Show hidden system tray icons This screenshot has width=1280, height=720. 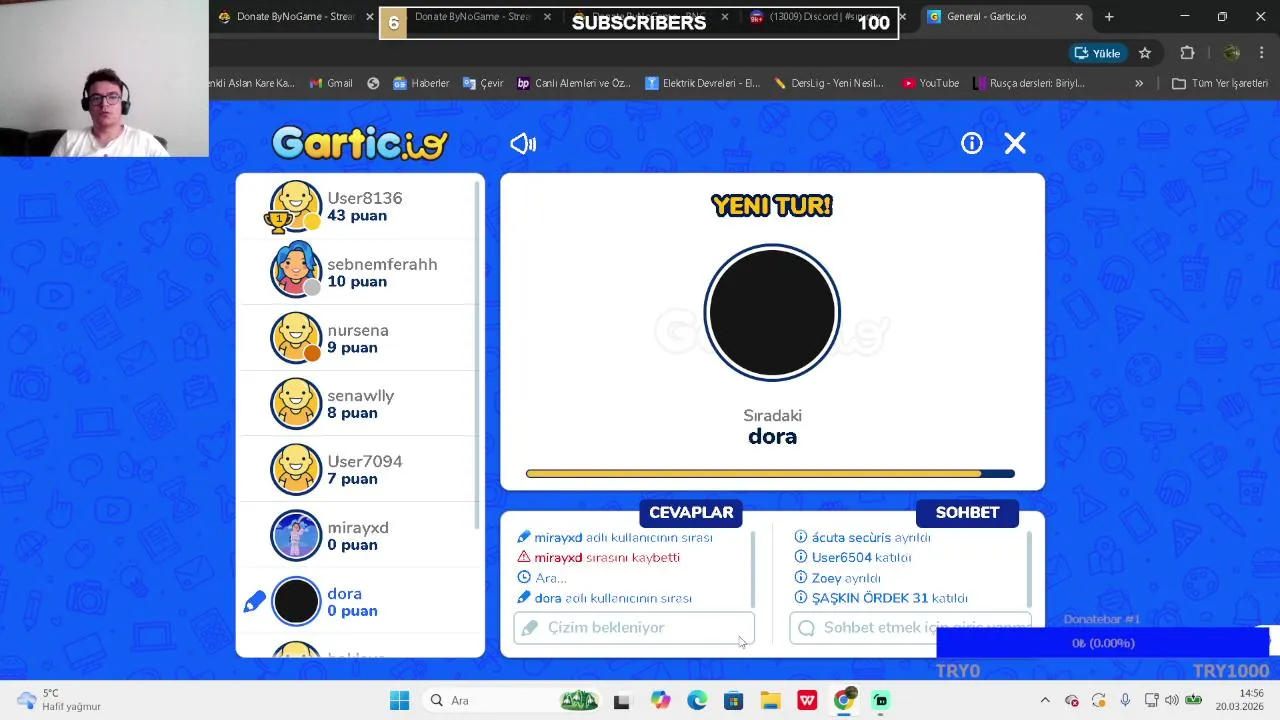coord(1045,700)
